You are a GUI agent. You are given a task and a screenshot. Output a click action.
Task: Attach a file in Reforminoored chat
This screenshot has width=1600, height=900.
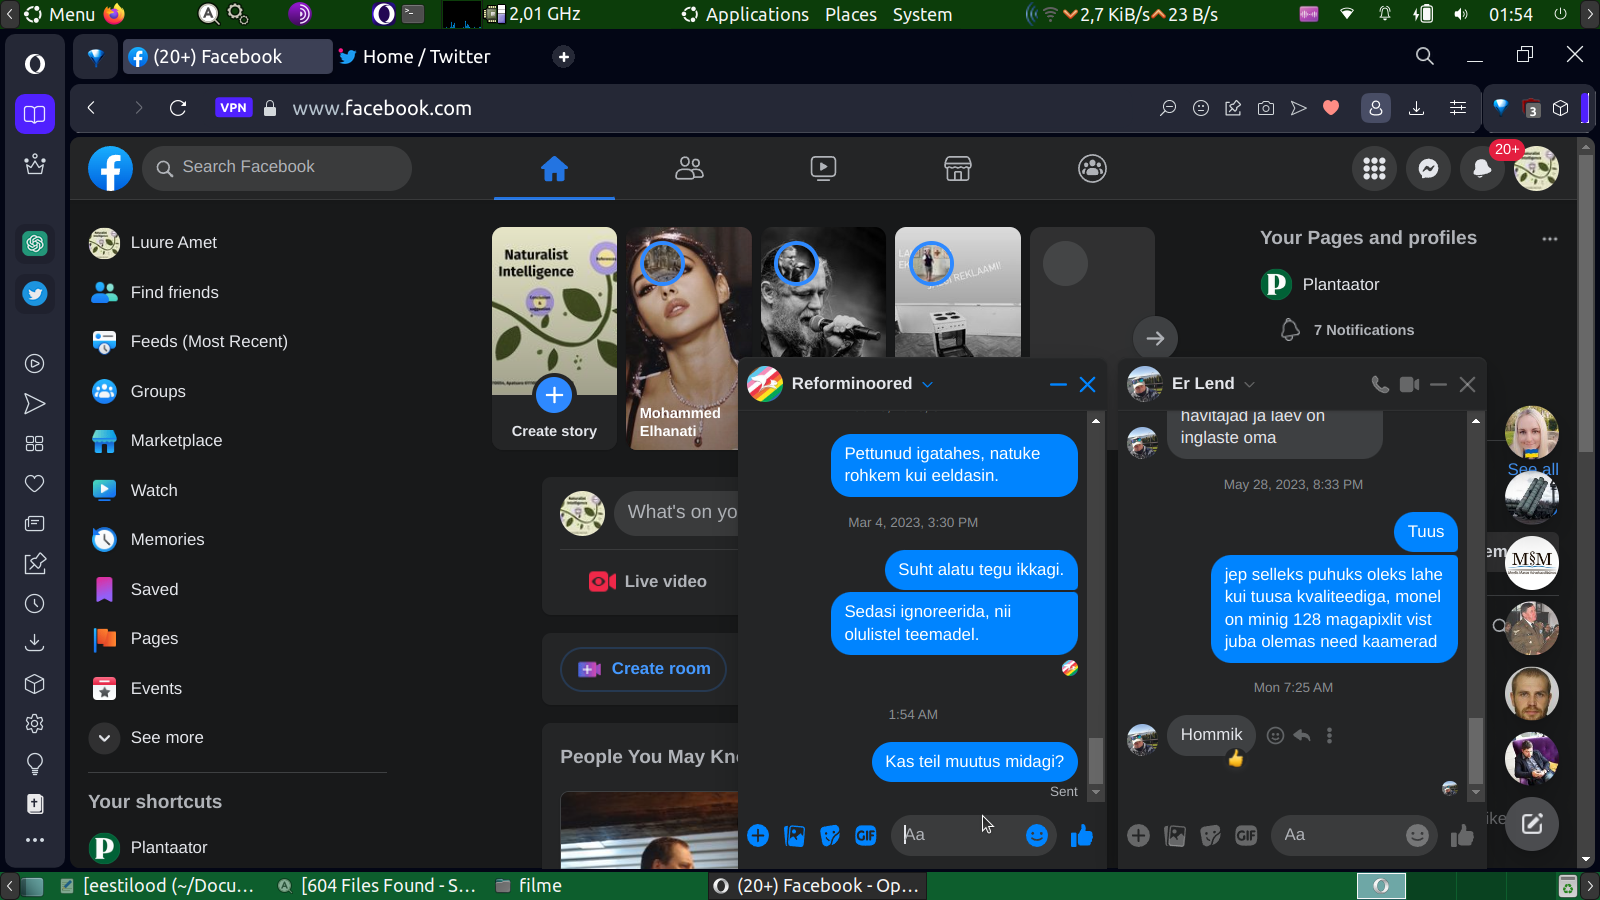[794, 835]
